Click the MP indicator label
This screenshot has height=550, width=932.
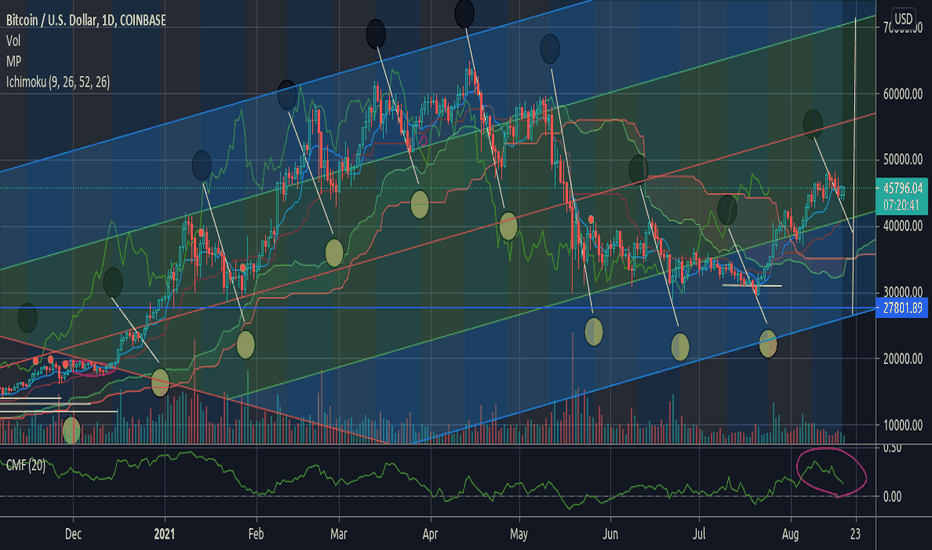(14, 61)
